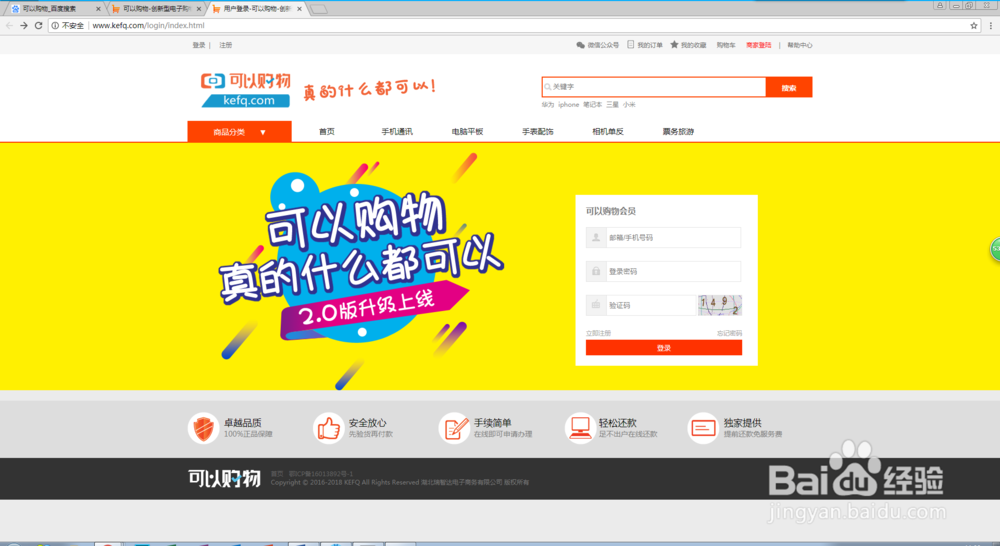
Task: Click the 三星 hot search keyword
Action: (612, 105)
